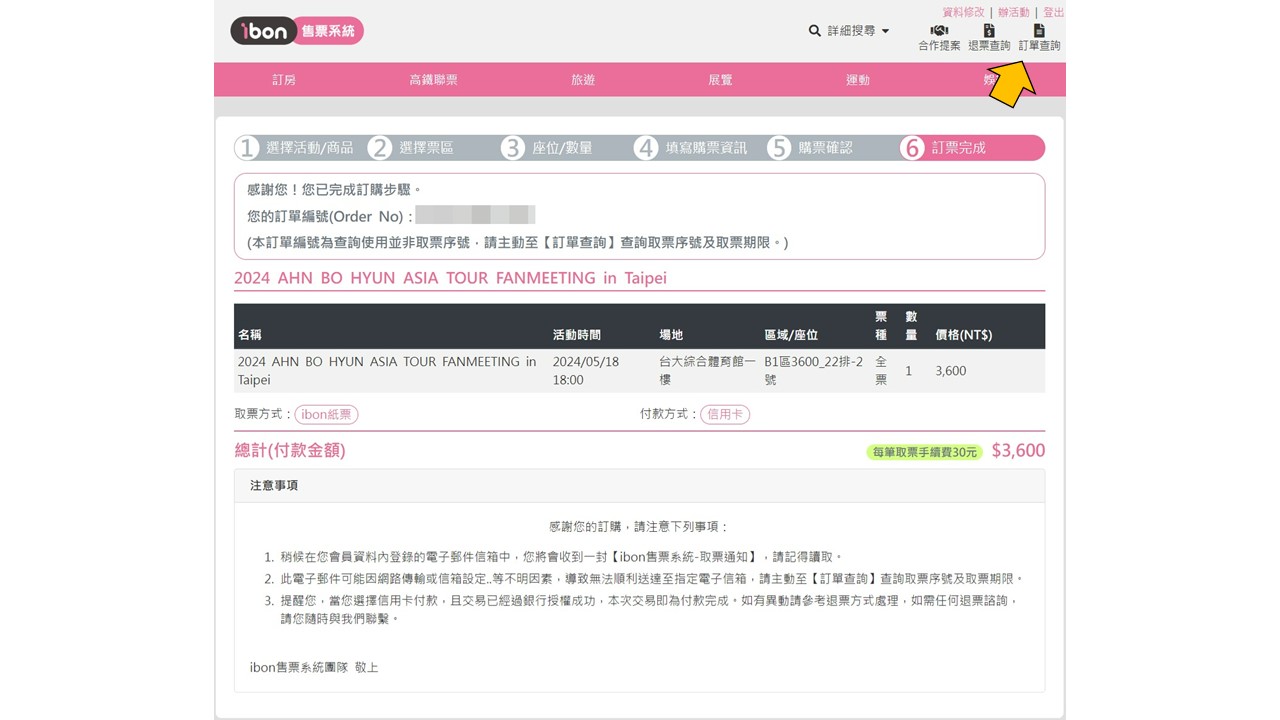This screenshot has height=720, width=1280.
Task: Click the event title heading in pink
Action: pyautogui.click(x=450, y=278)
